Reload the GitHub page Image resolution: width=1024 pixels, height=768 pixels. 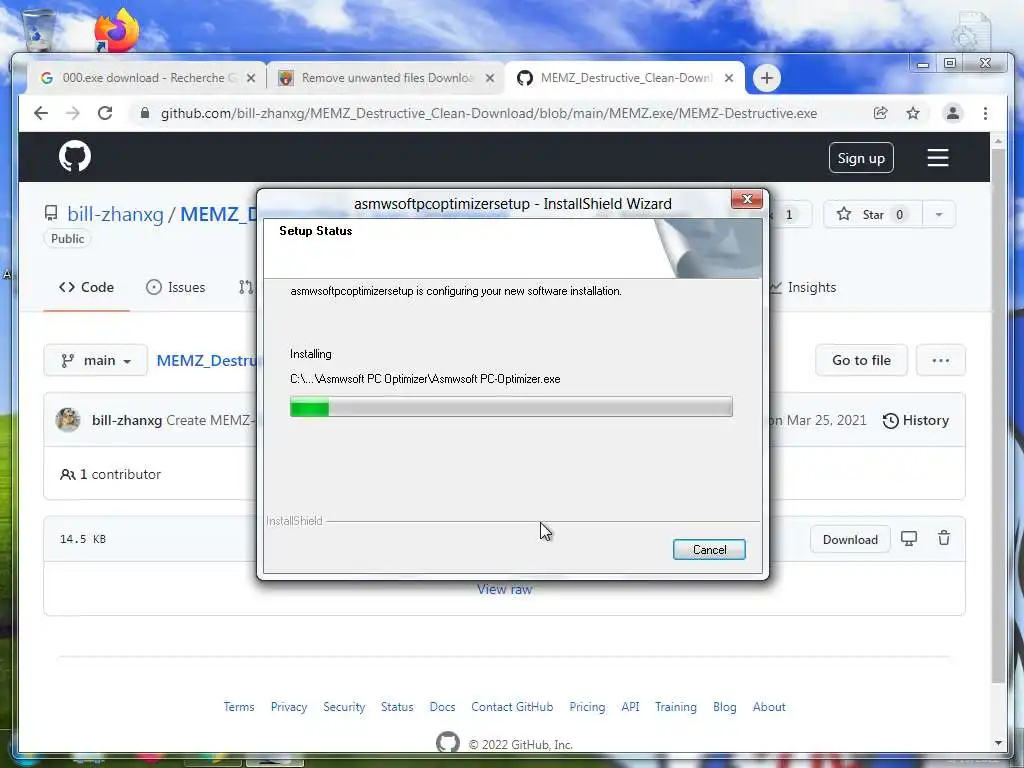pyautogui.click(x=105, y=113)
